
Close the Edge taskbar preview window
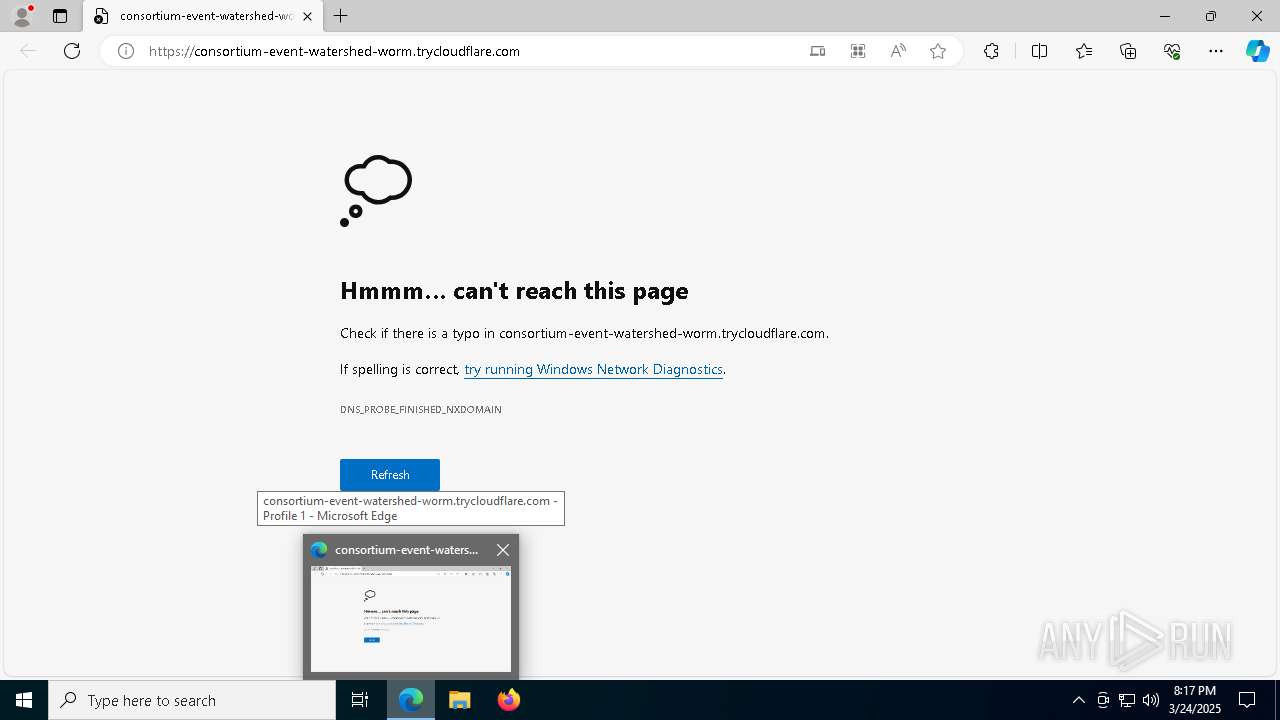[503, 550]
